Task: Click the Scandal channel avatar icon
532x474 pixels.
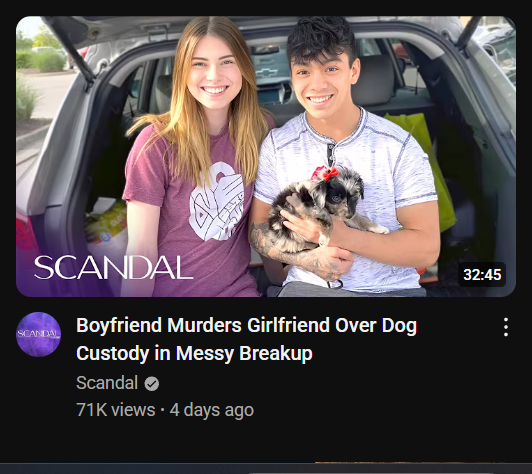Action: (38, 334)
